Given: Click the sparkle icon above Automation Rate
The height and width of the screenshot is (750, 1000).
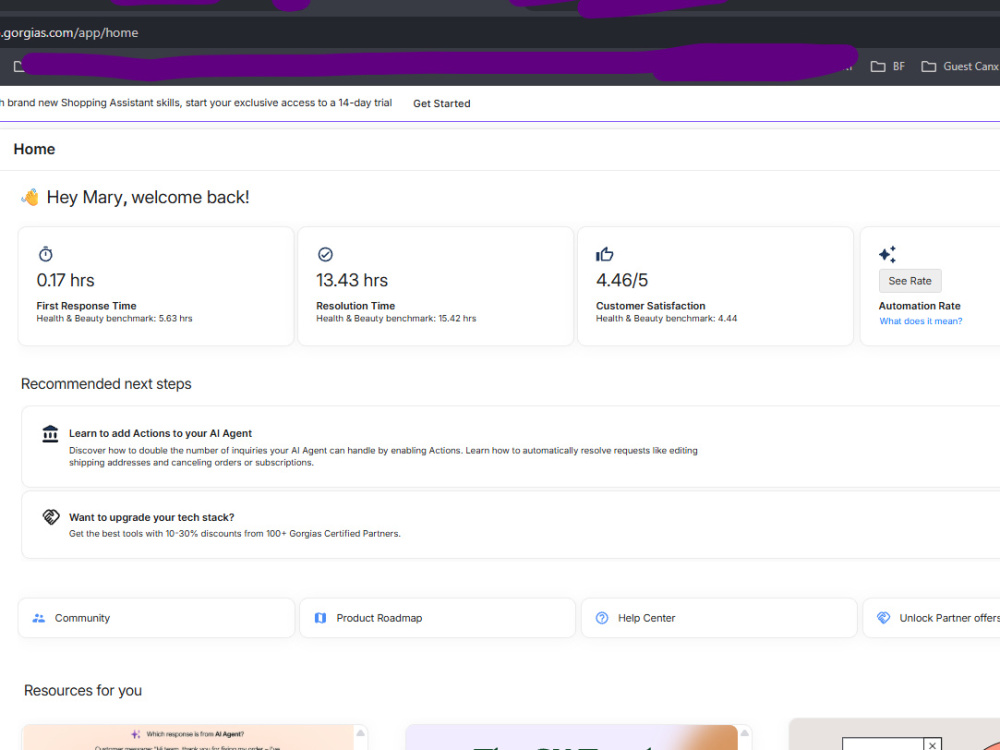Looking at the screenshot, I should (x=887, y=254).
